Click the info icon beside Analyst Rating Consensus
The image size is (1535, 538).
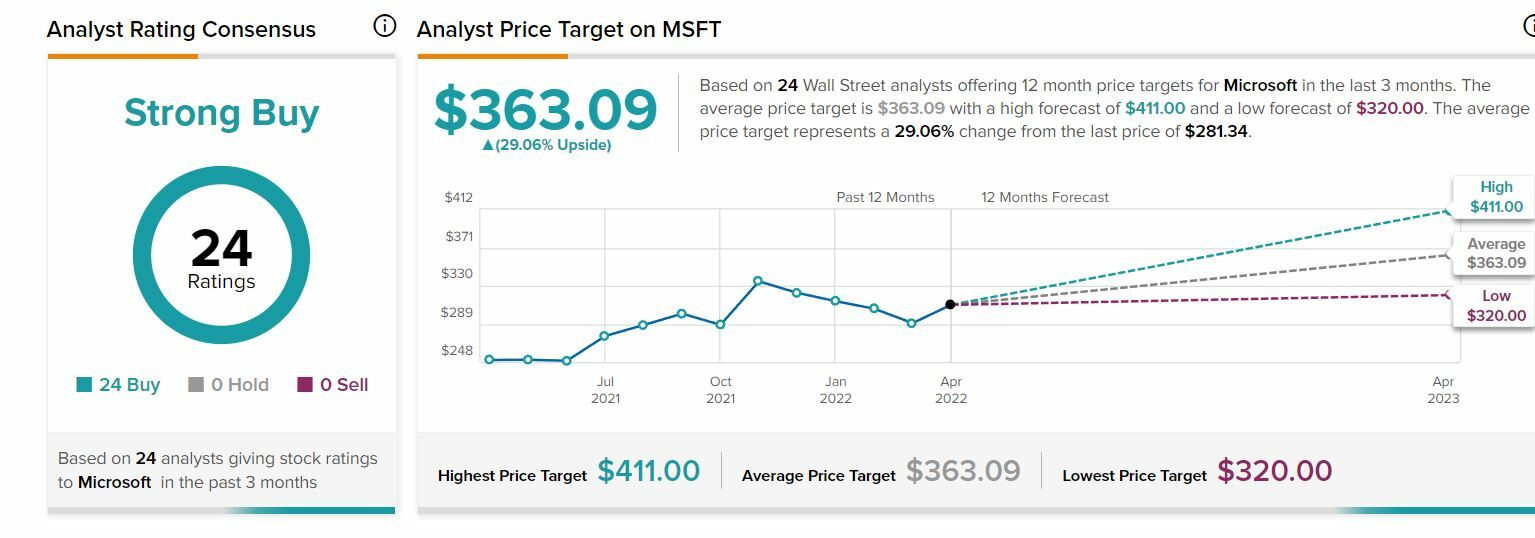385,27
